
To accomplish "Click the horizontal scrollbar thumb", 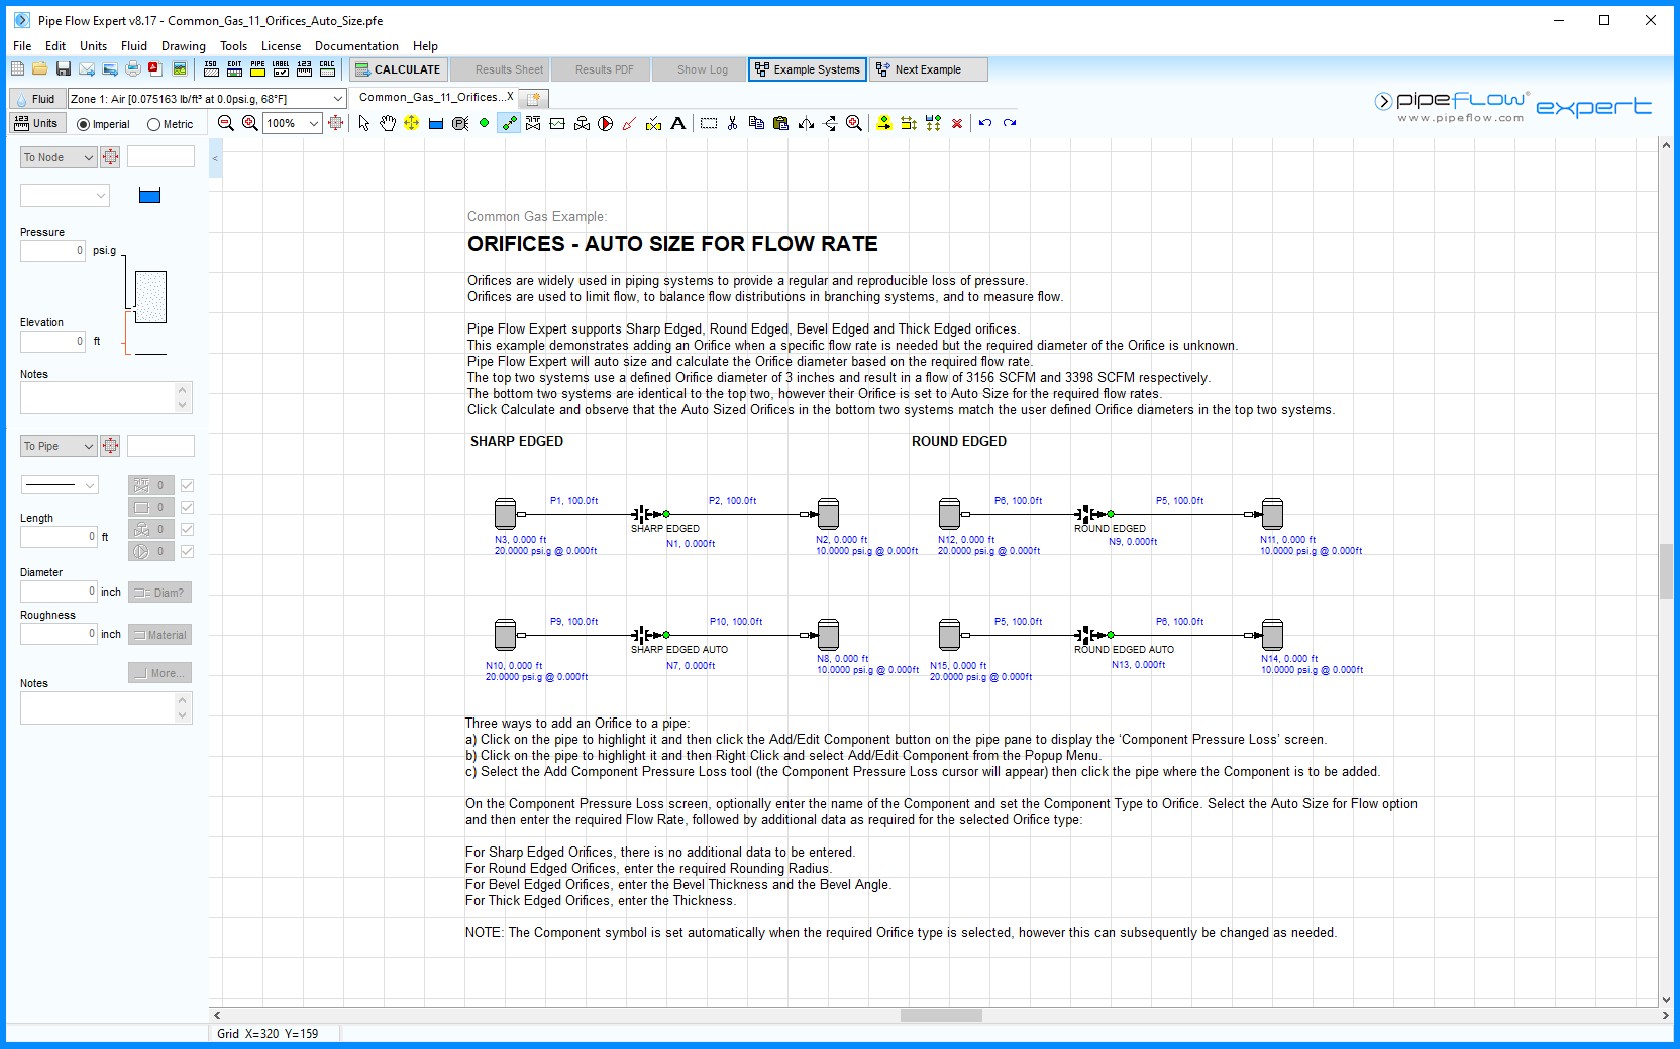I will 941,1015.
